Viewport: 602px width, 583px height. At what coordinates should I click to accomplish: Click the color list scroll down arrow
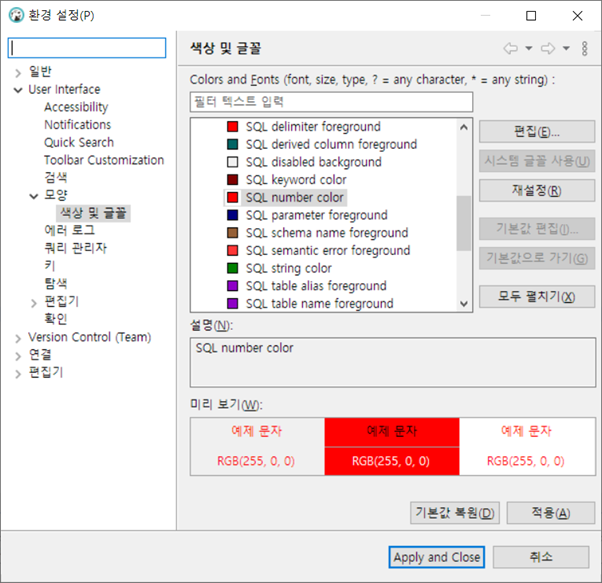(x=464, y=304)
